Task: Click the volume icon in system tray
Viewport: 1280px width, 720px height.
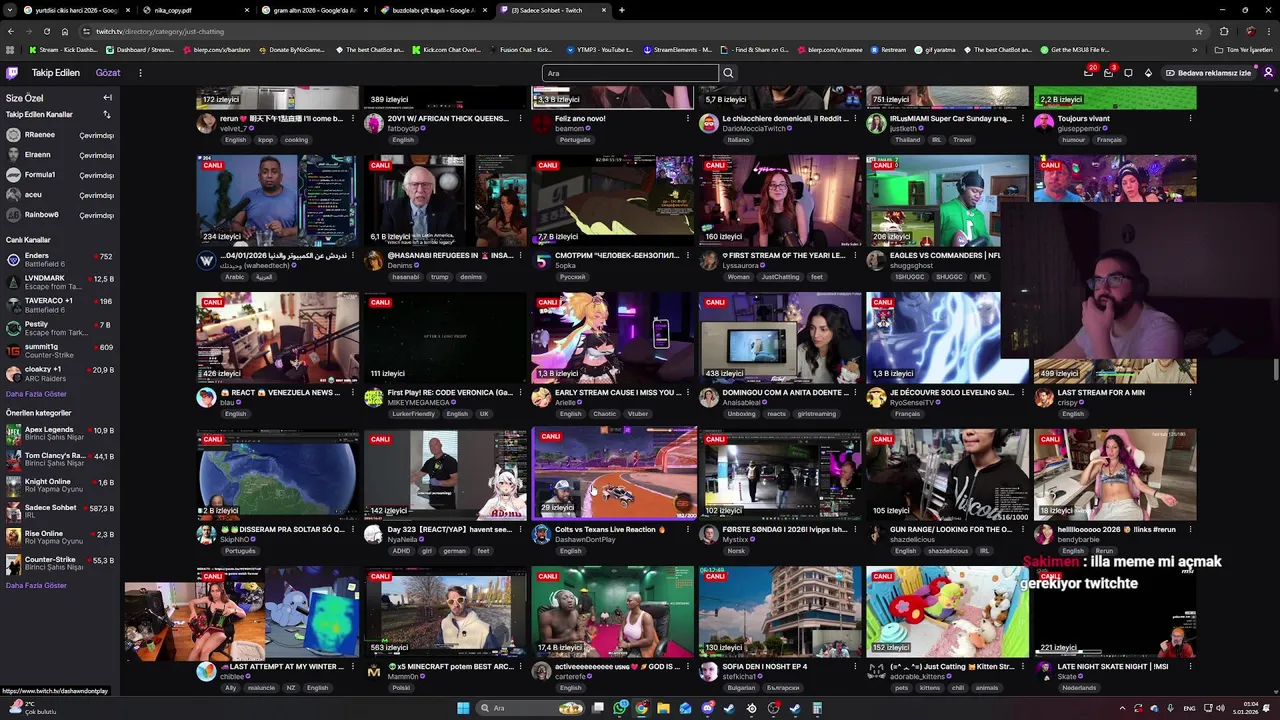Action: (1220, 708)
